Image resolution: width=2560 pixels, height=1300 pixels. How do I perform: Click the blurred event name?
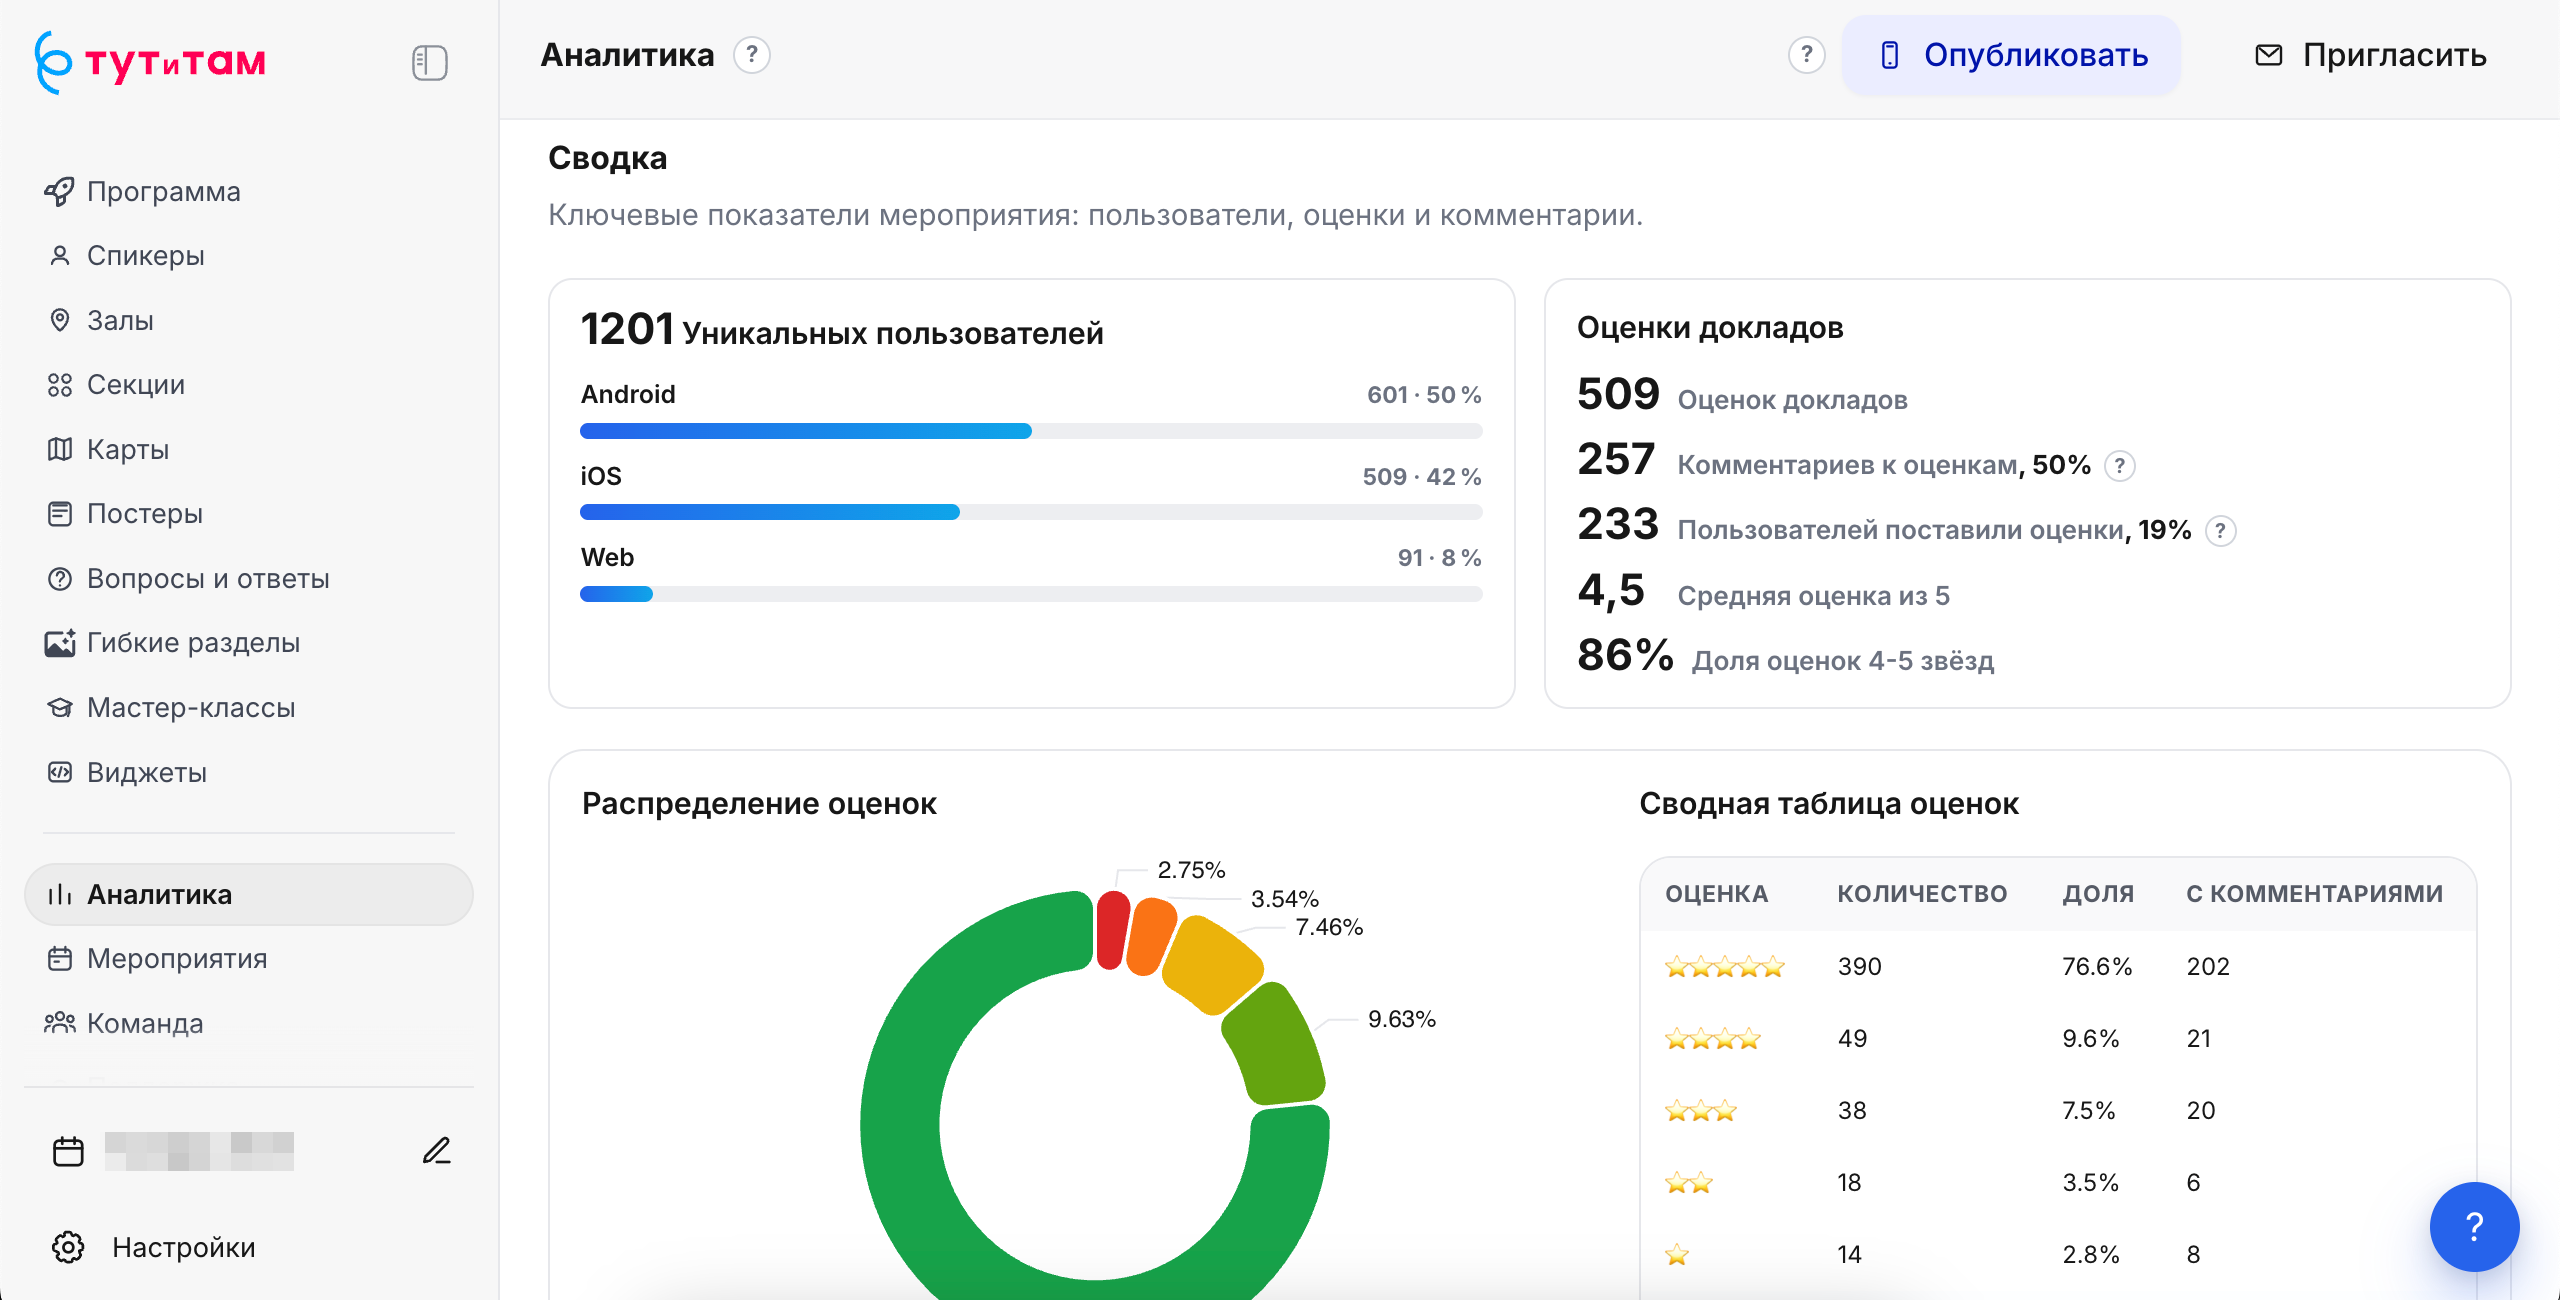tap(199, 1151)
